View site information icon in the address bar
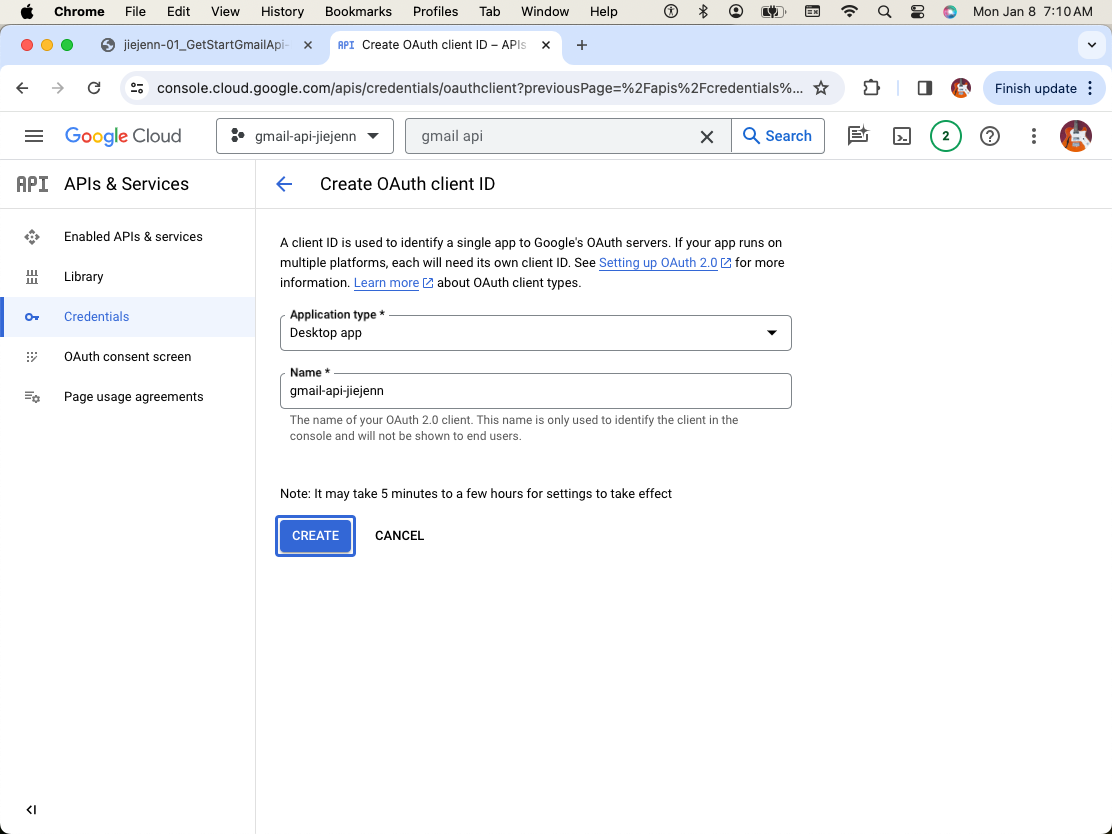Screen dimensions: 1112x834 click(x=137, y=88)
